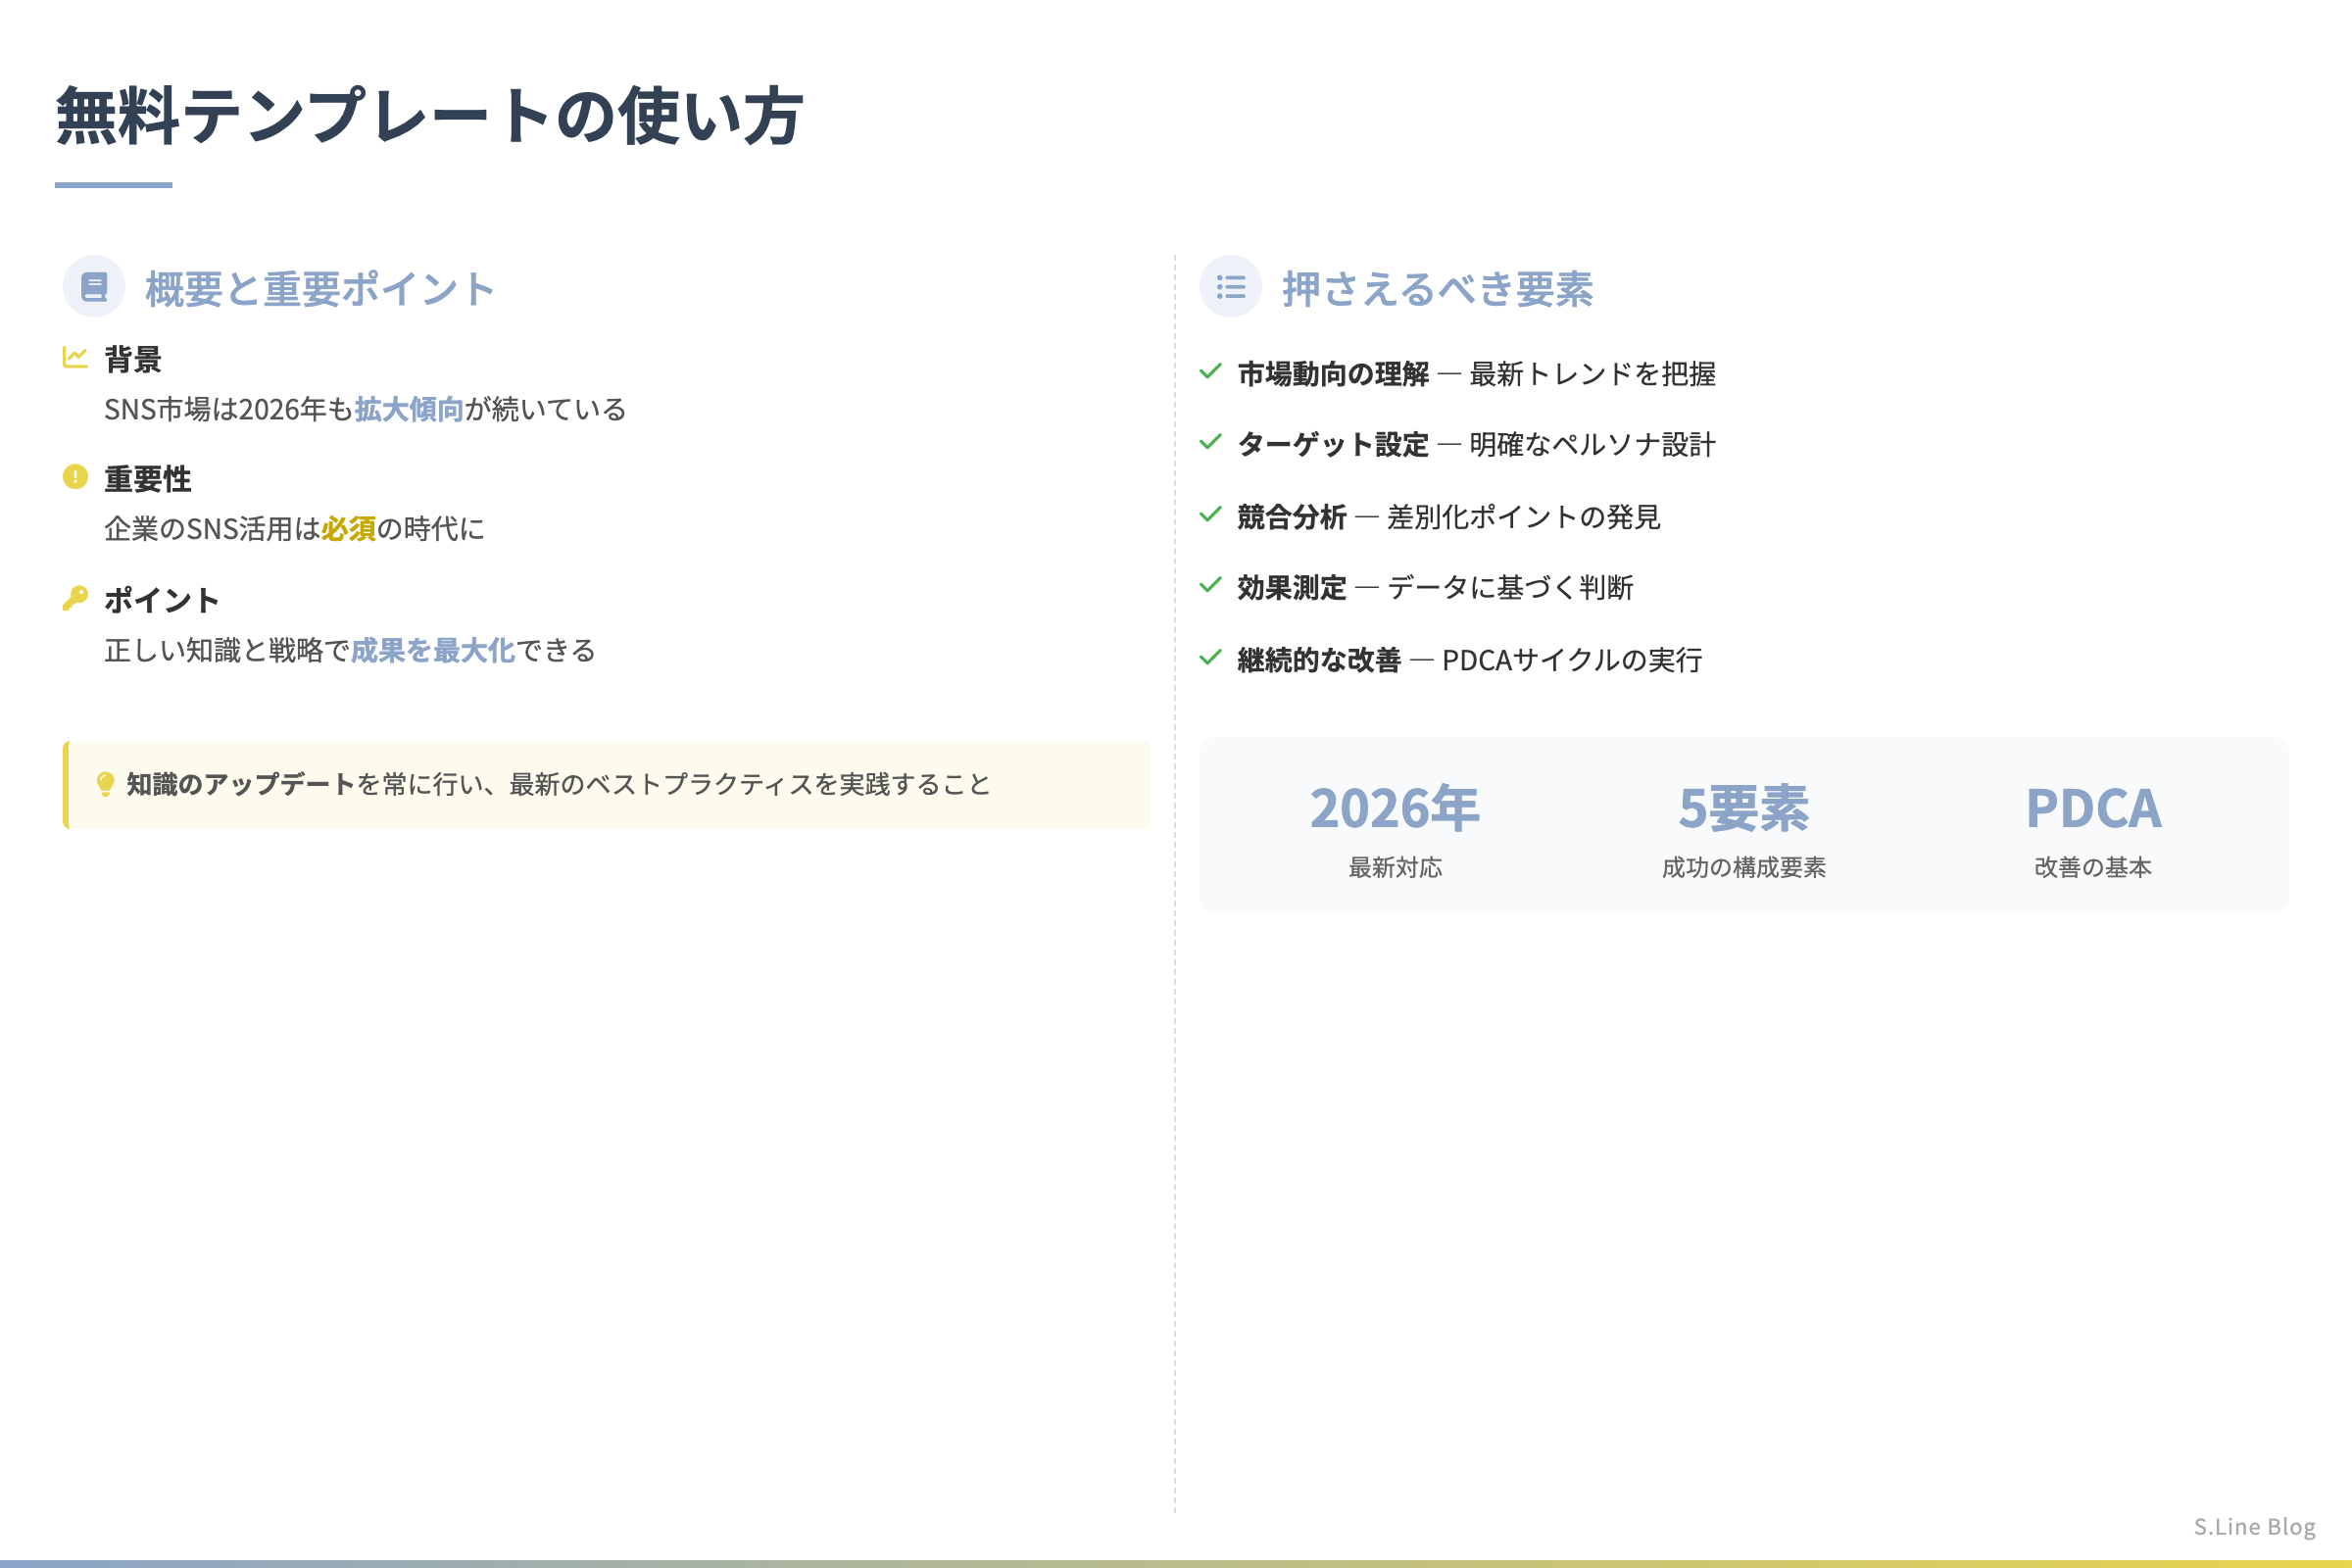Select the heading 概要と重要ポイント

320,289
